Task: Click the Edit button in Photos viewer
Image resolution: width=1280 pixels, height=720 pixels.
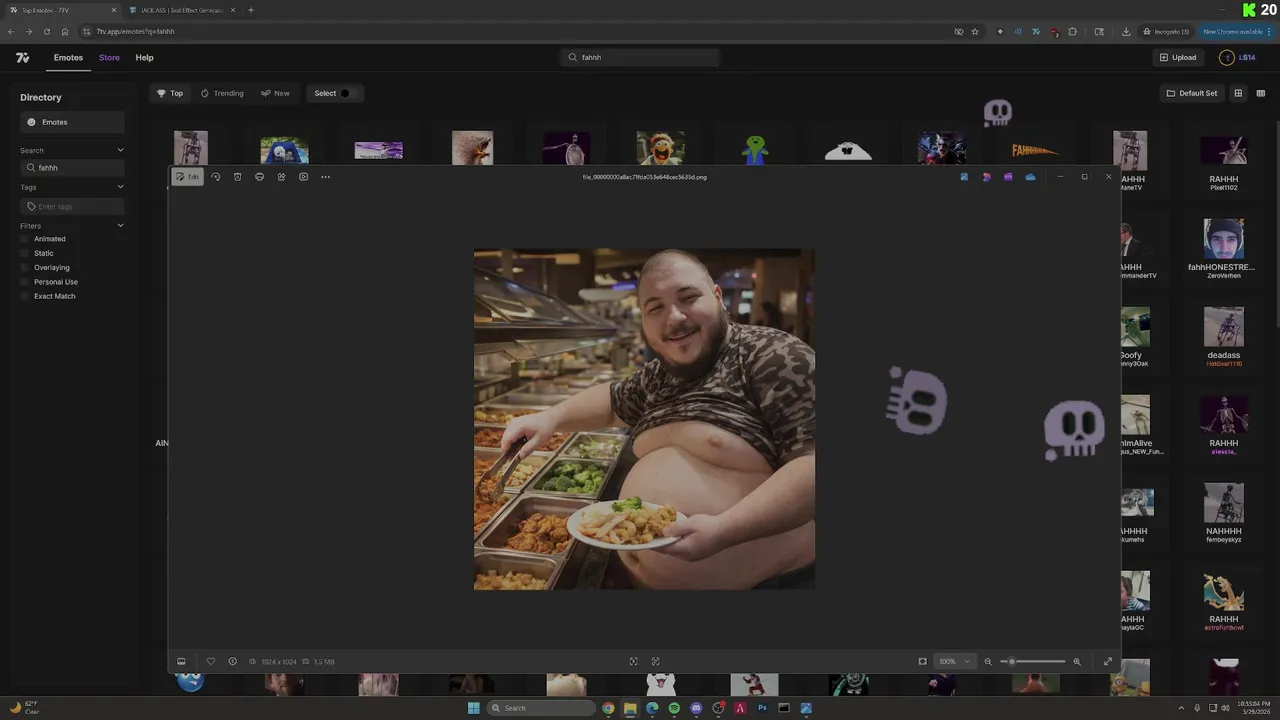Action: pos(188,177)
